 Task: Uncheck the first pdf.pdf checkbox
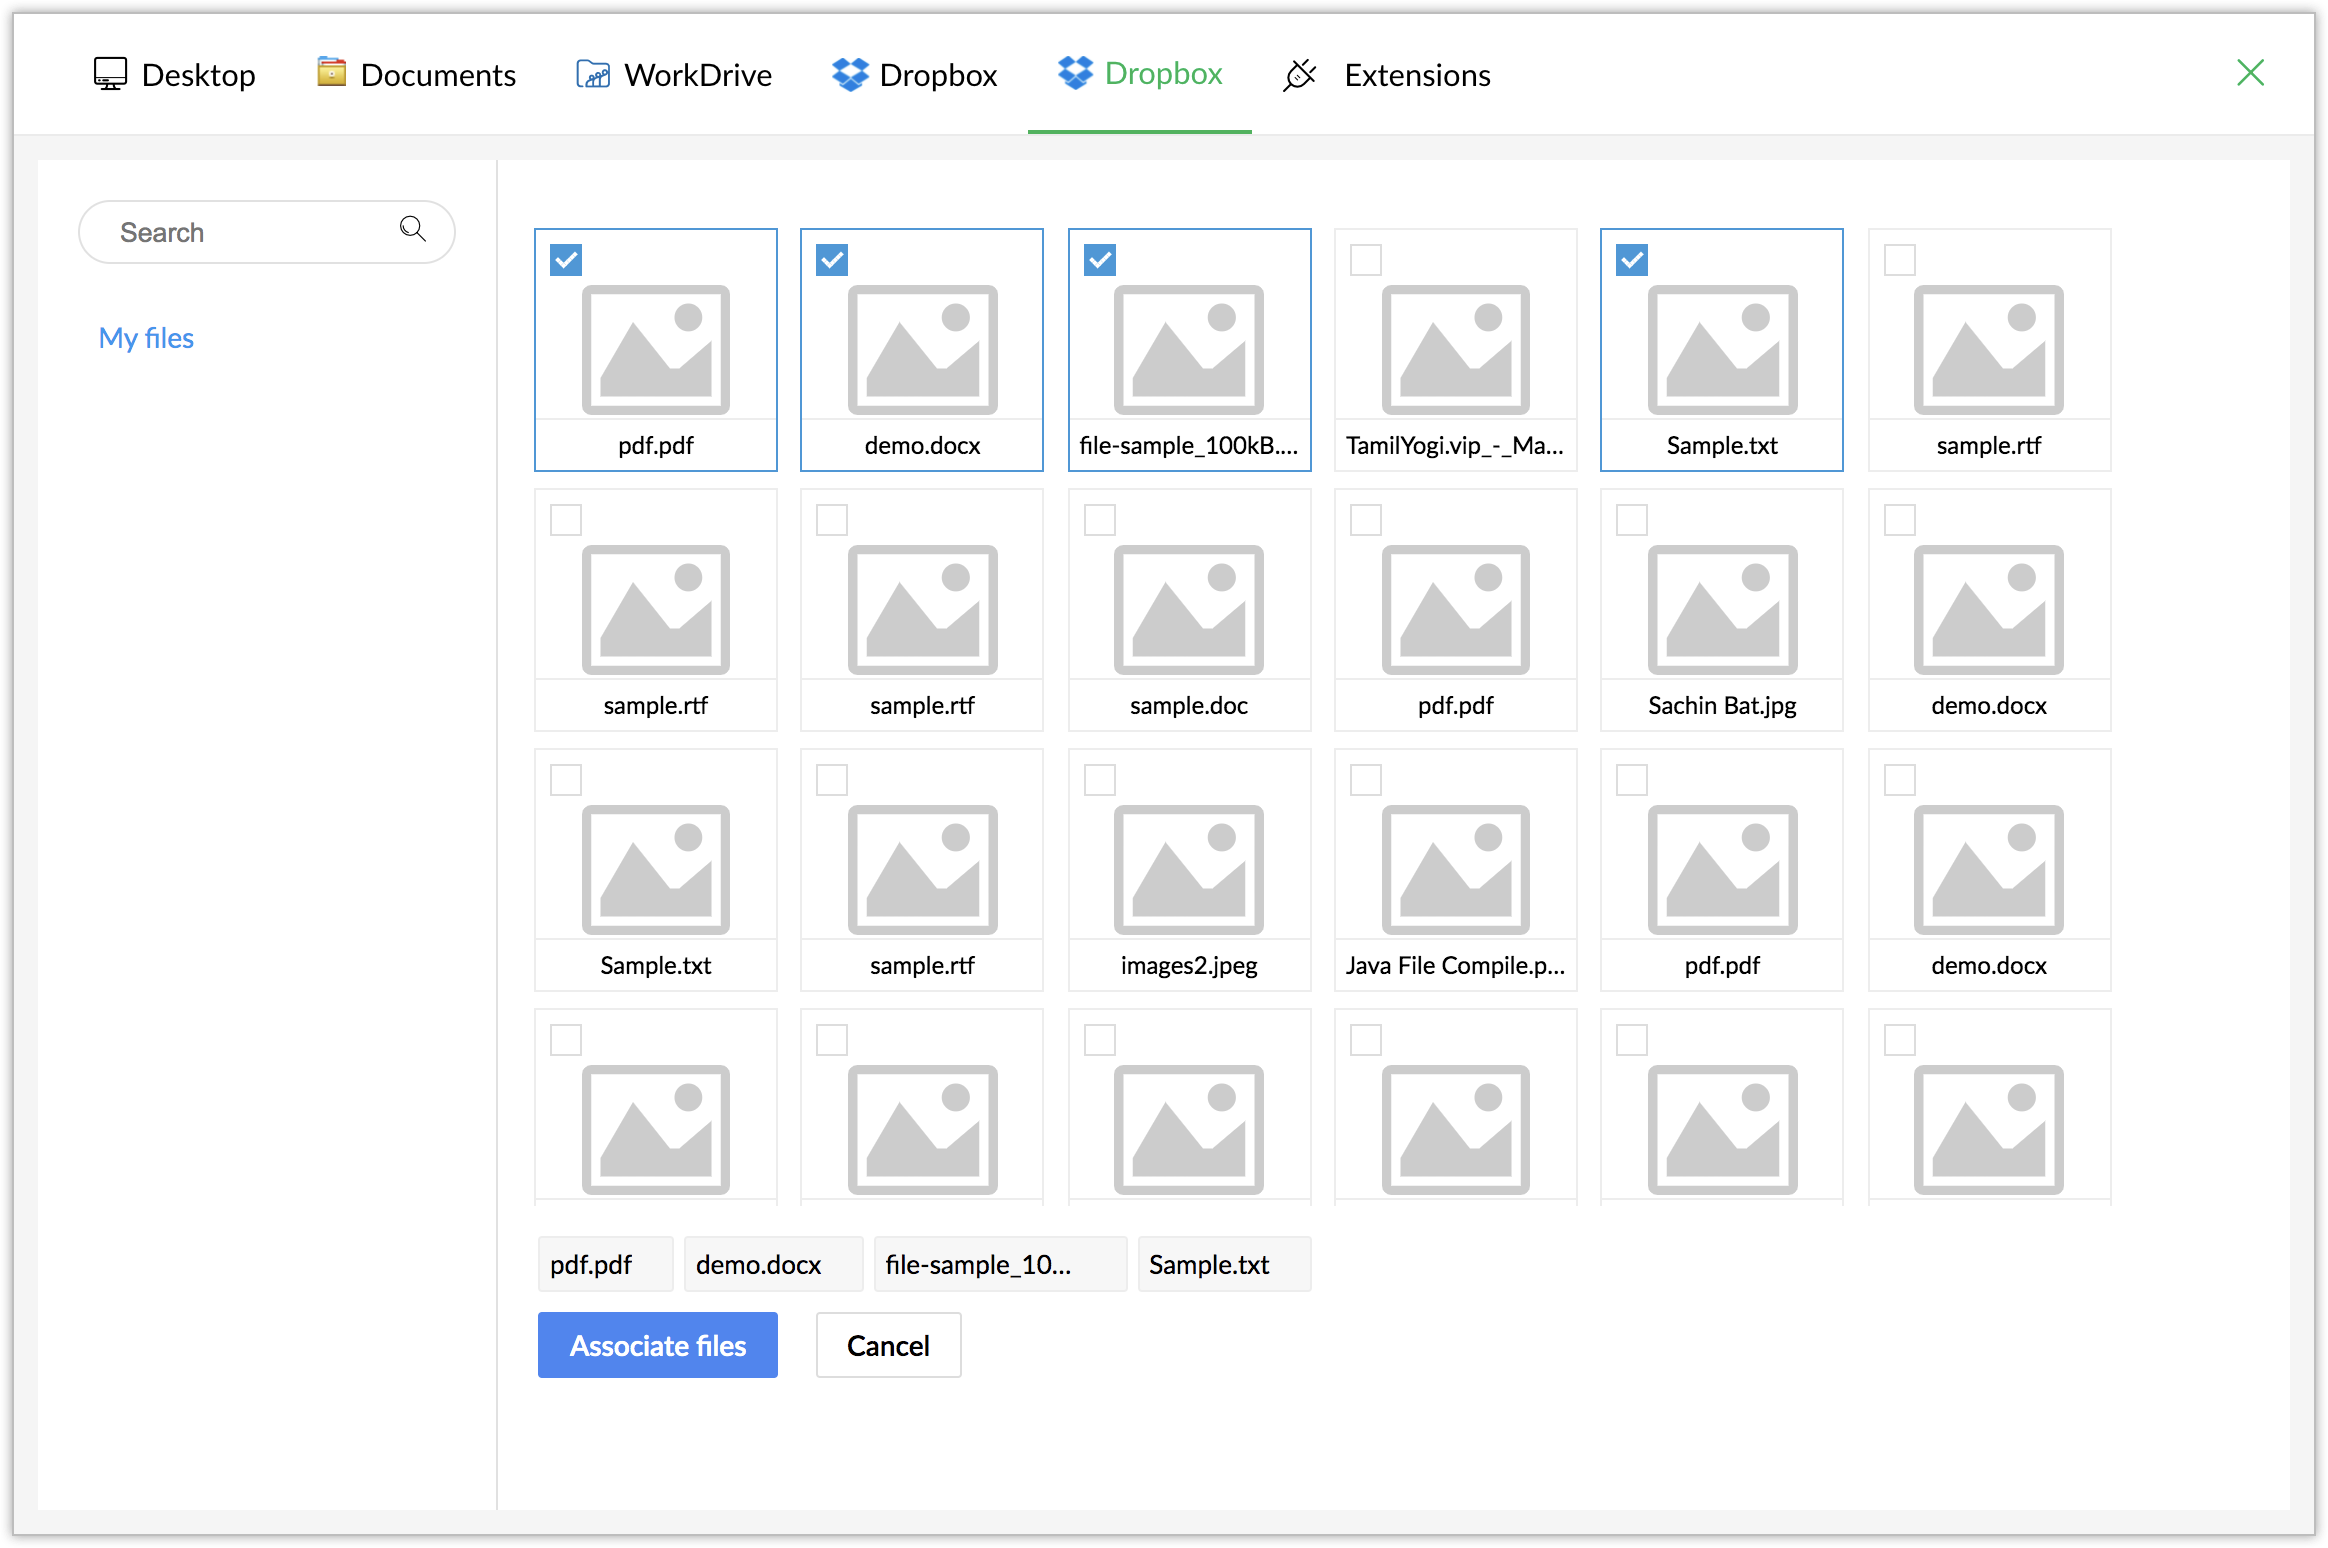tap(566, 260)
